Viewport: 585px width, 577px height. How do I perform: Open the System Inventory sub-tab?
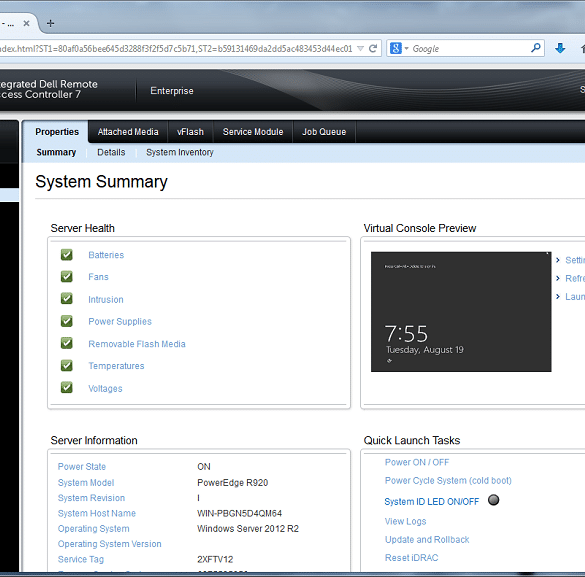[180, 152]
